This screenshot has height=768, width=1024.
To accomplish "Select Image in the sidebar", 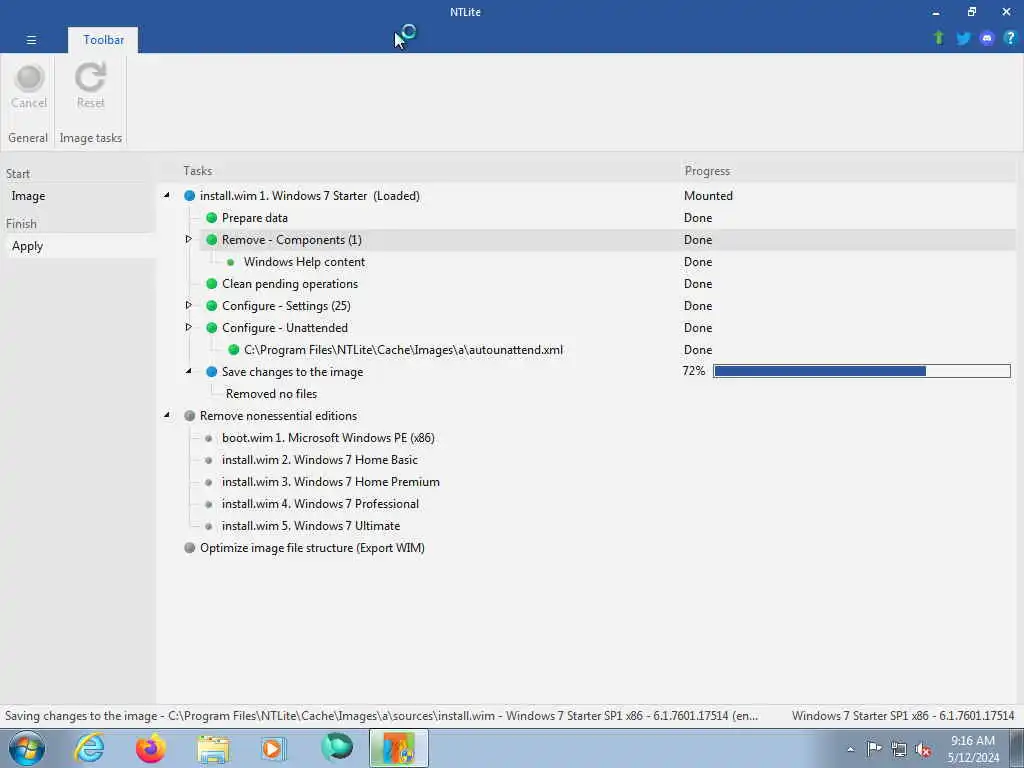I will pos(28,196).
